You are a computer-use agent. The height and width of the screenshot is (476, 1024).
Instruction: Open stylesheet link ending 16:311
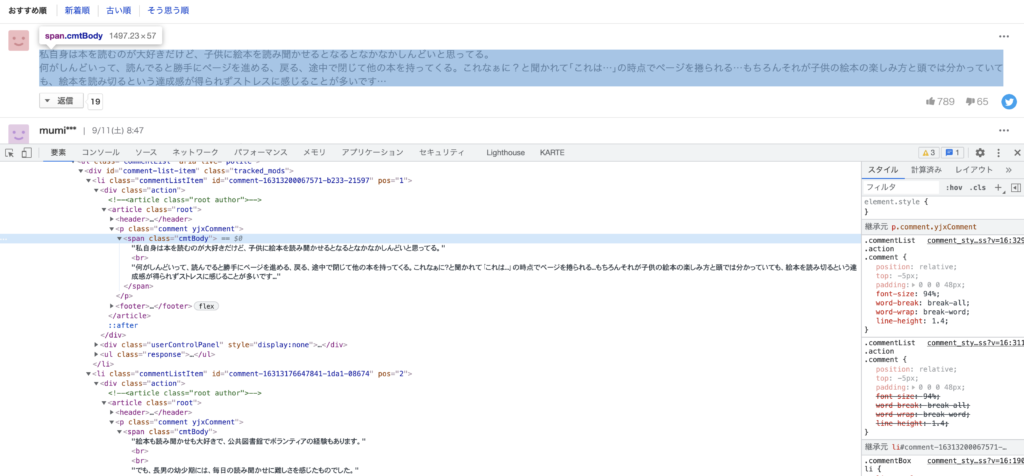coord(974,342)
